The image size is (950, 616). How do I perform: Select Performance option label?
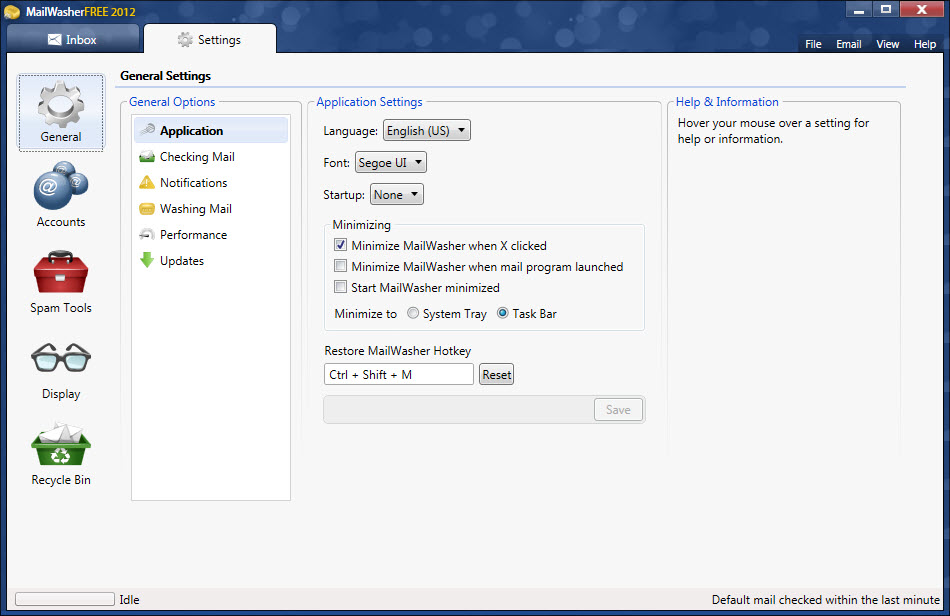[193, 234]
